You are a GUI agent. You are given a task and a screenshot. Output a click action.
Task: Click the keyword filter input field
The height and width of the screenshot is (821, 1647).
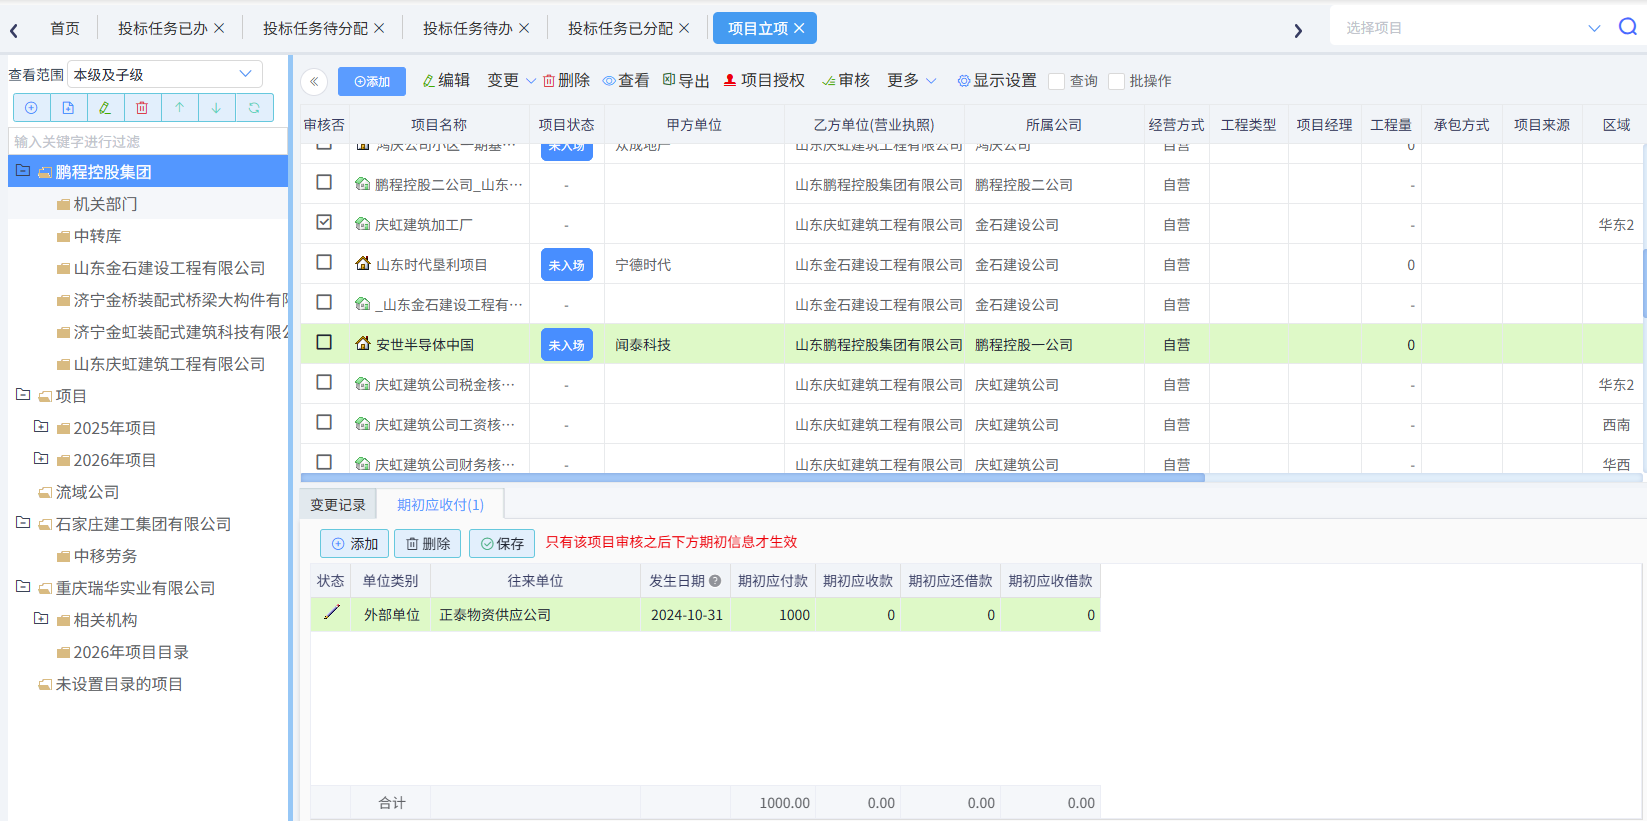(x=148, y=142)
